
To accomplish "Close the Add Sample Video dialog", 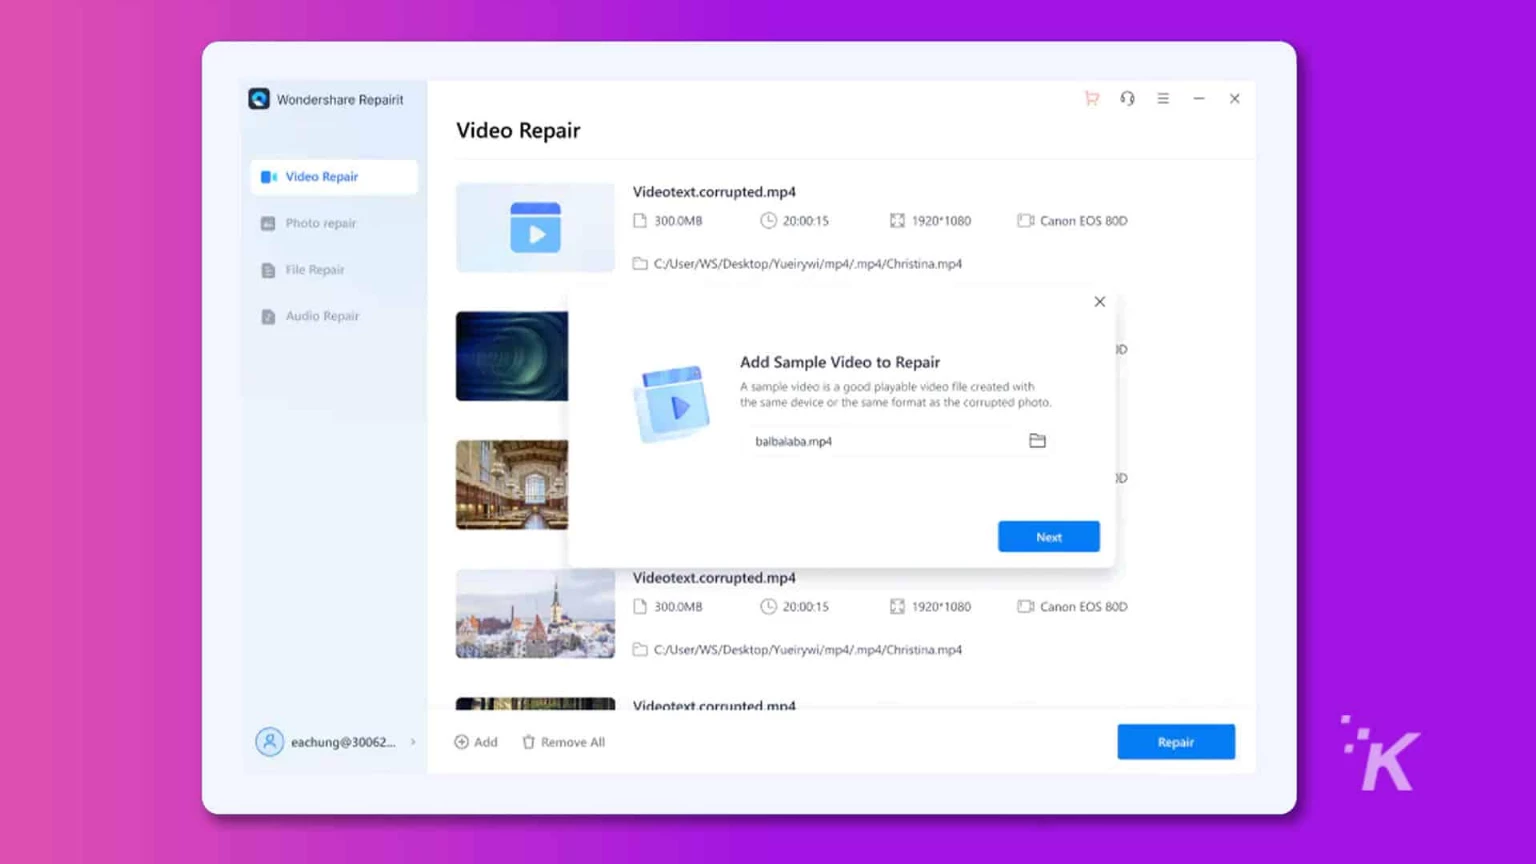I will [1099, 302].
